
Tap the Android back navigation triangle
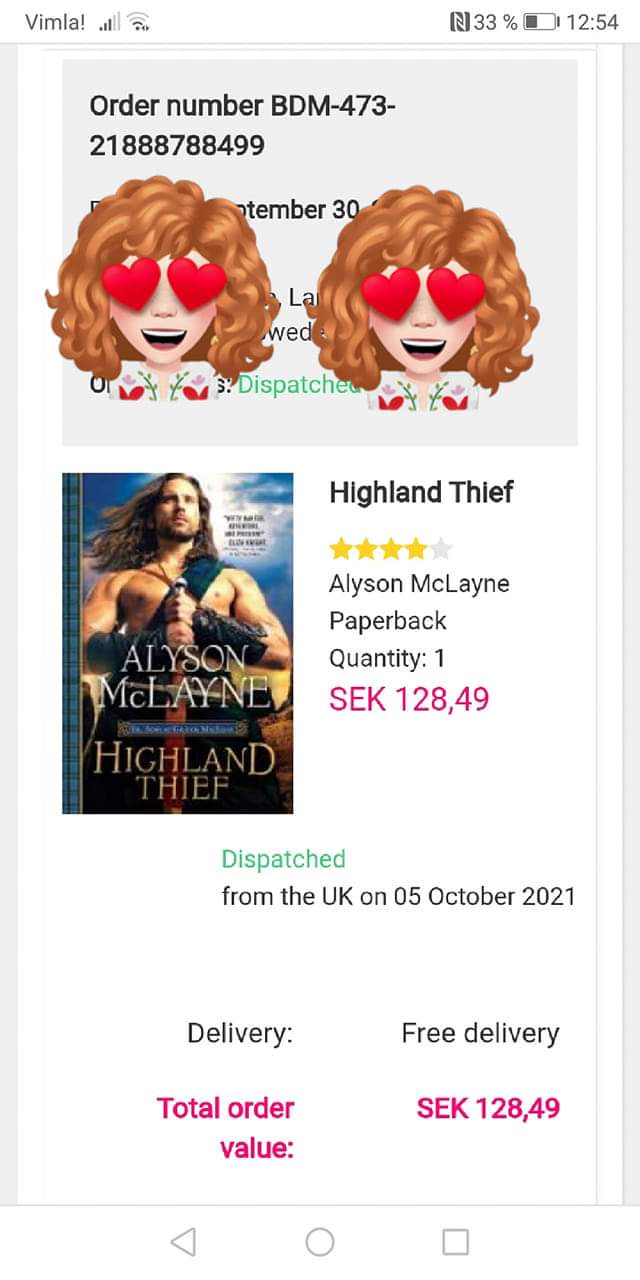[183, 1242]
